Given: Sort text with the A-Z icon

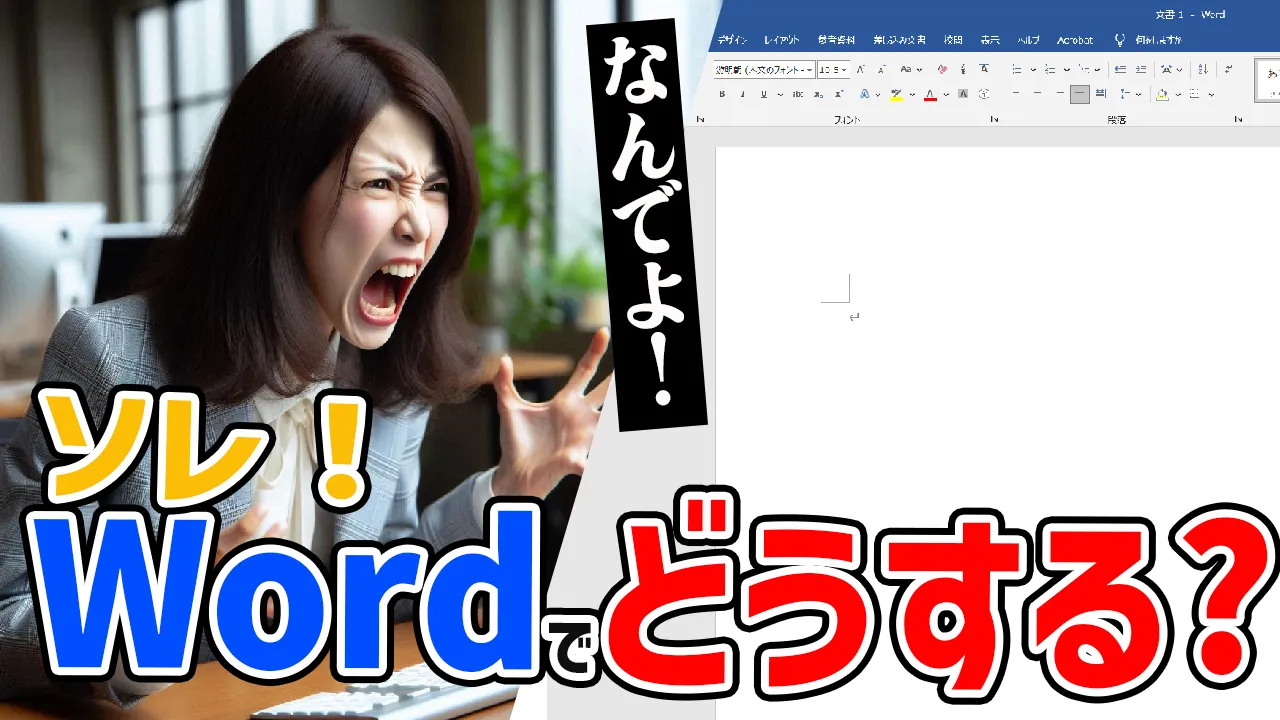Looking at the screenshot, I should [1203, 69].
